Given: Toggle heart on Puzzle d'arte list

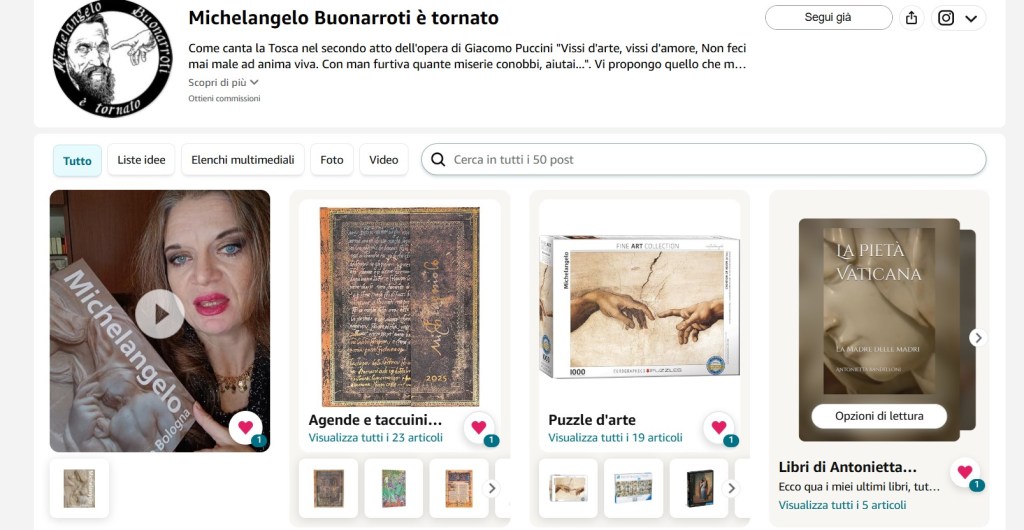Looking at the screenshot, I should tap(718, 428).
